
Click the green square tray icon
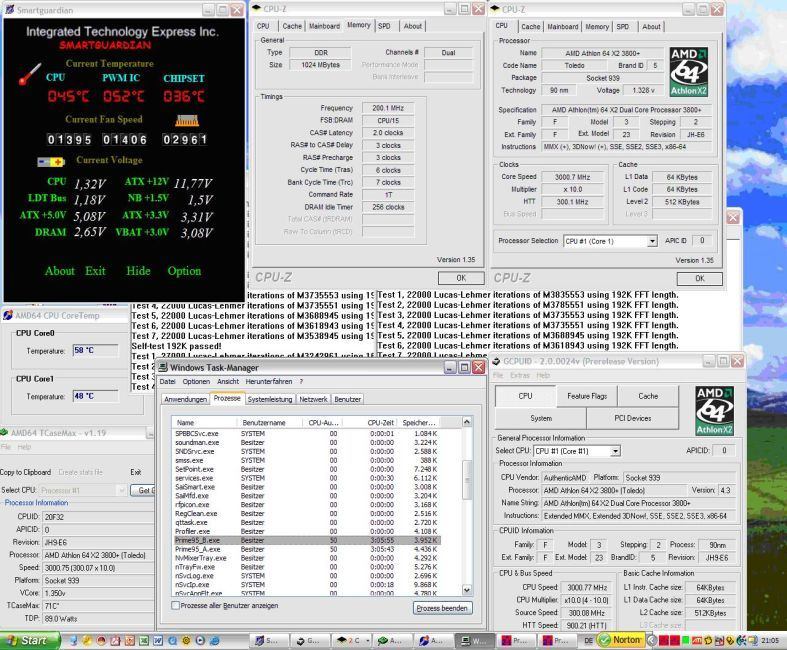[x=685, y=640]
